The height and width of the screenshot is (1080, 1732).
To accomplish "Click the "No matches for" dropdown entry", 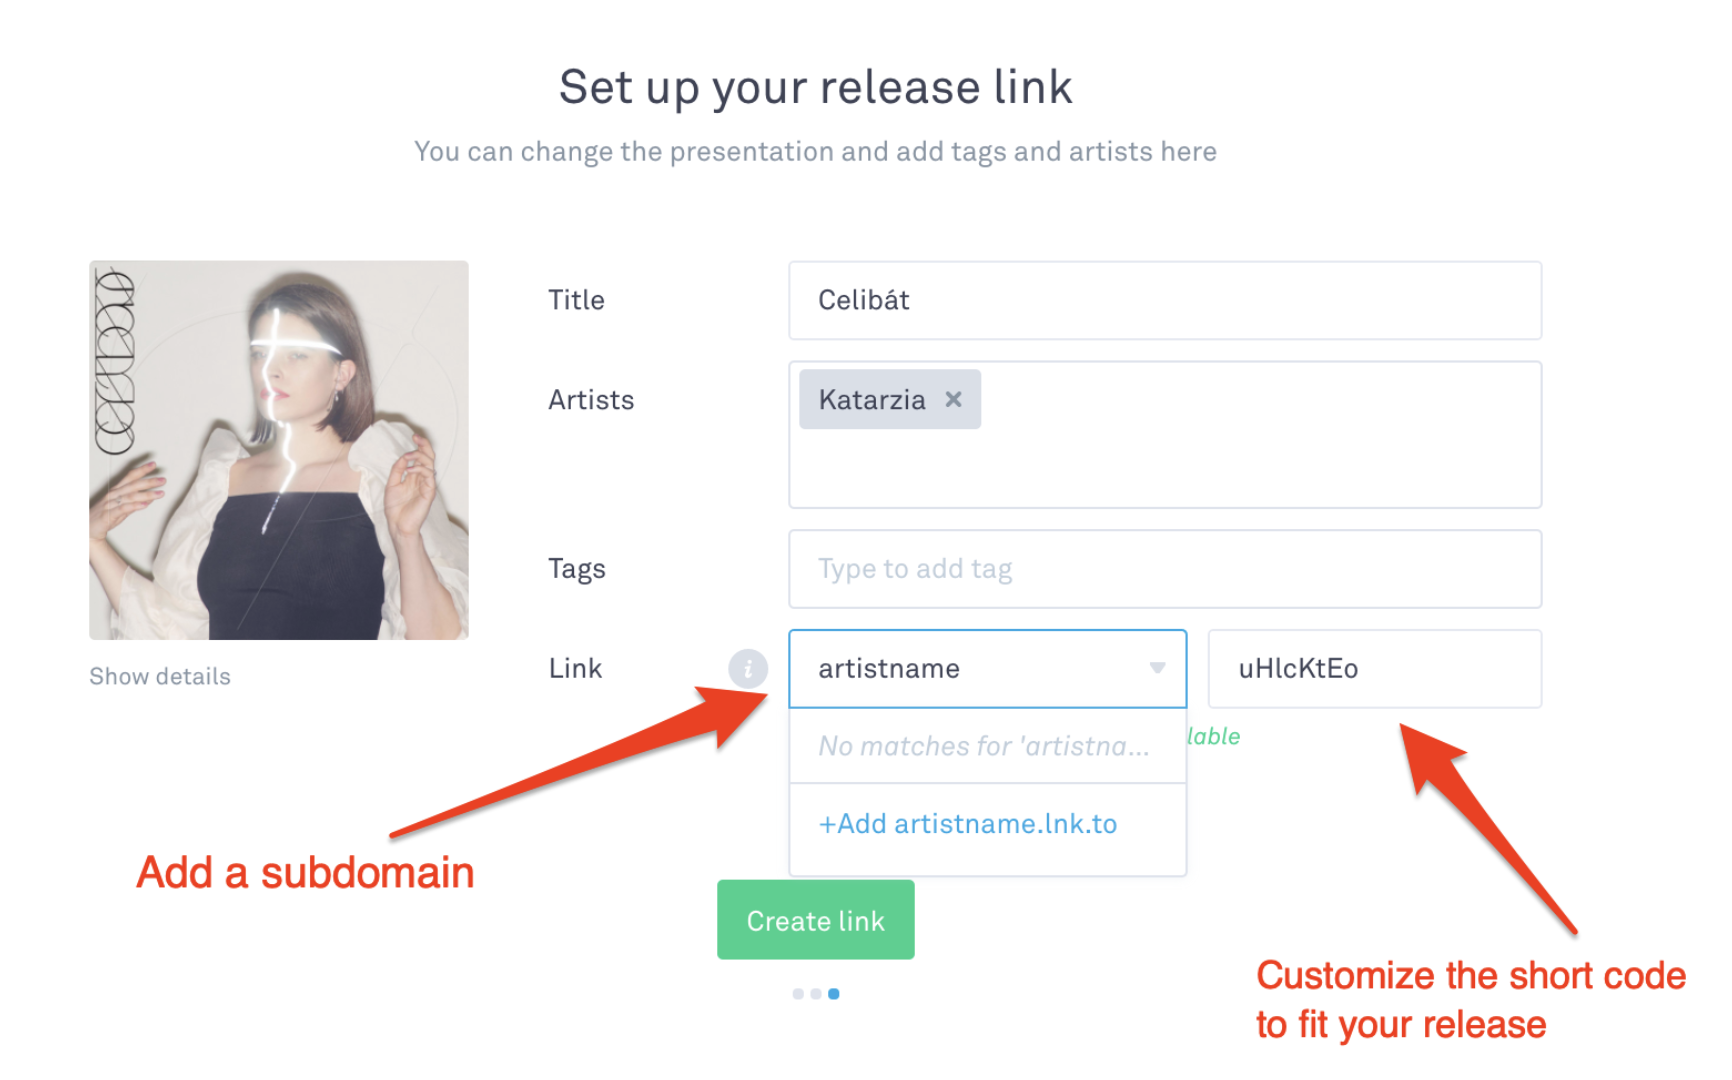I will (984, 746).
